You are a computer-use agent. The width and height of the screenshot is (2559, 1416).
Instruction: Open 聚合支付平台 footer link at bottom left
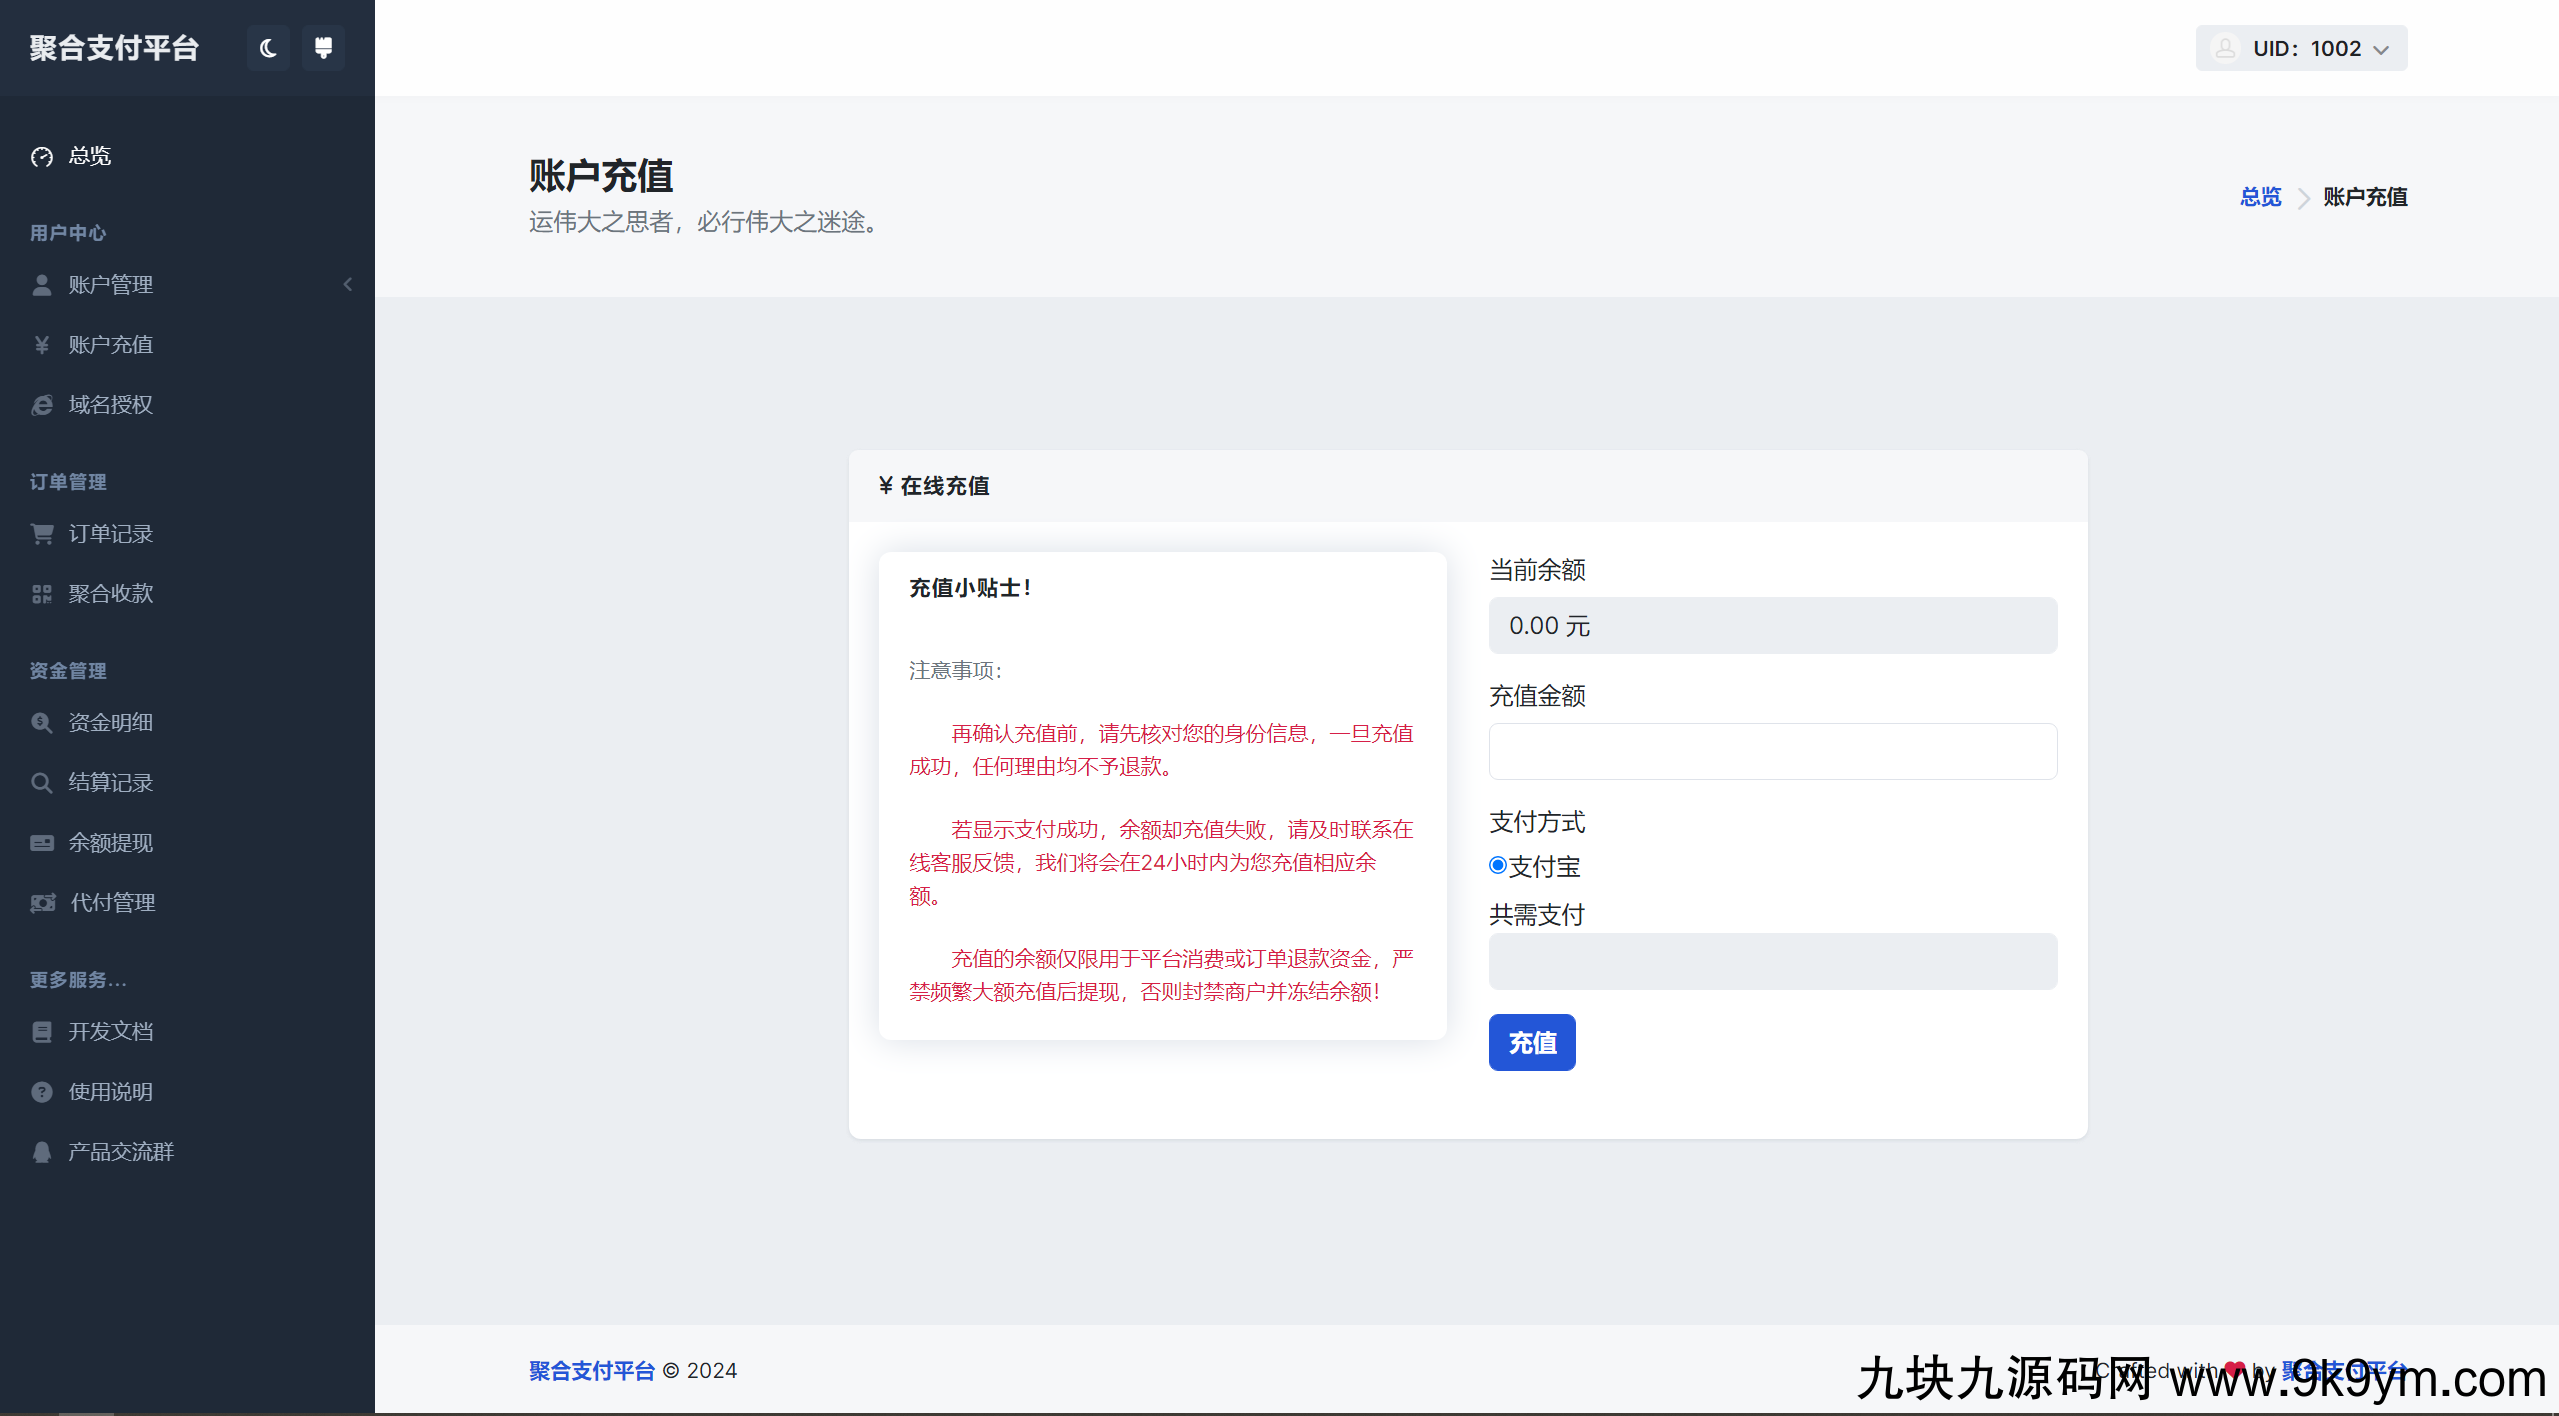591,1371
